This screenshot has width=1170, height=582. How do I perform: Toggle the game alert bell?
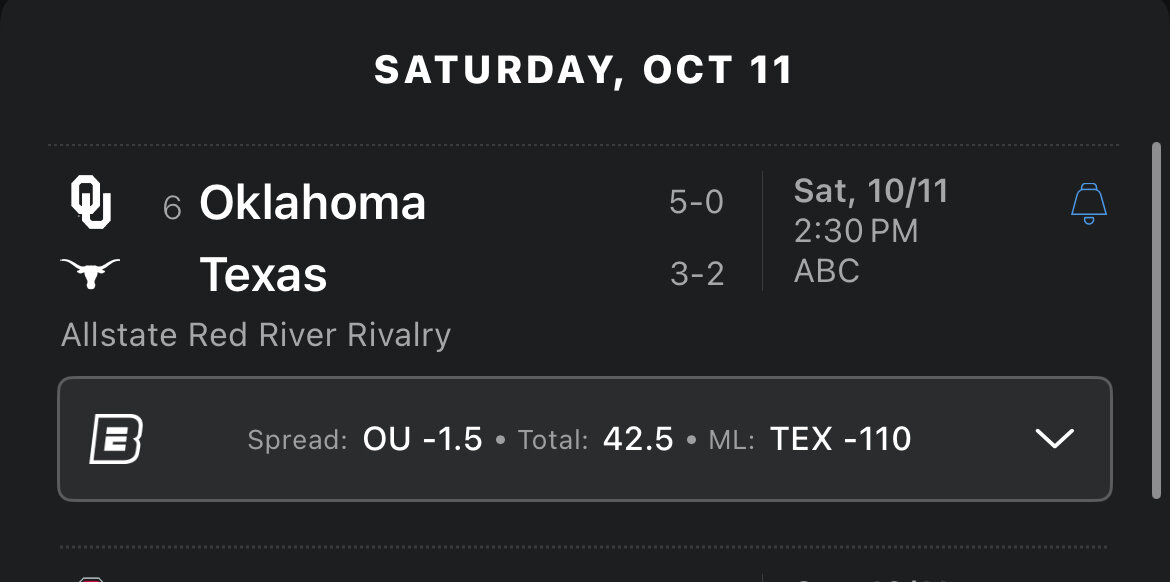point(1088,204)
